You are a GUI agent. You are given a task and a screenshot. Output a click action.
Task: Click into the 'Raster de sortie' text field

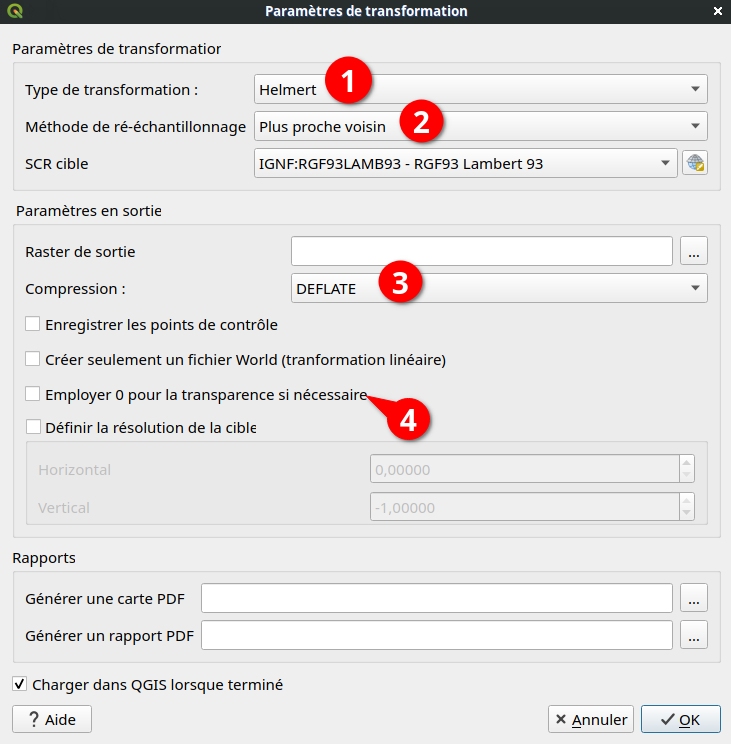[x=481, y=252]
